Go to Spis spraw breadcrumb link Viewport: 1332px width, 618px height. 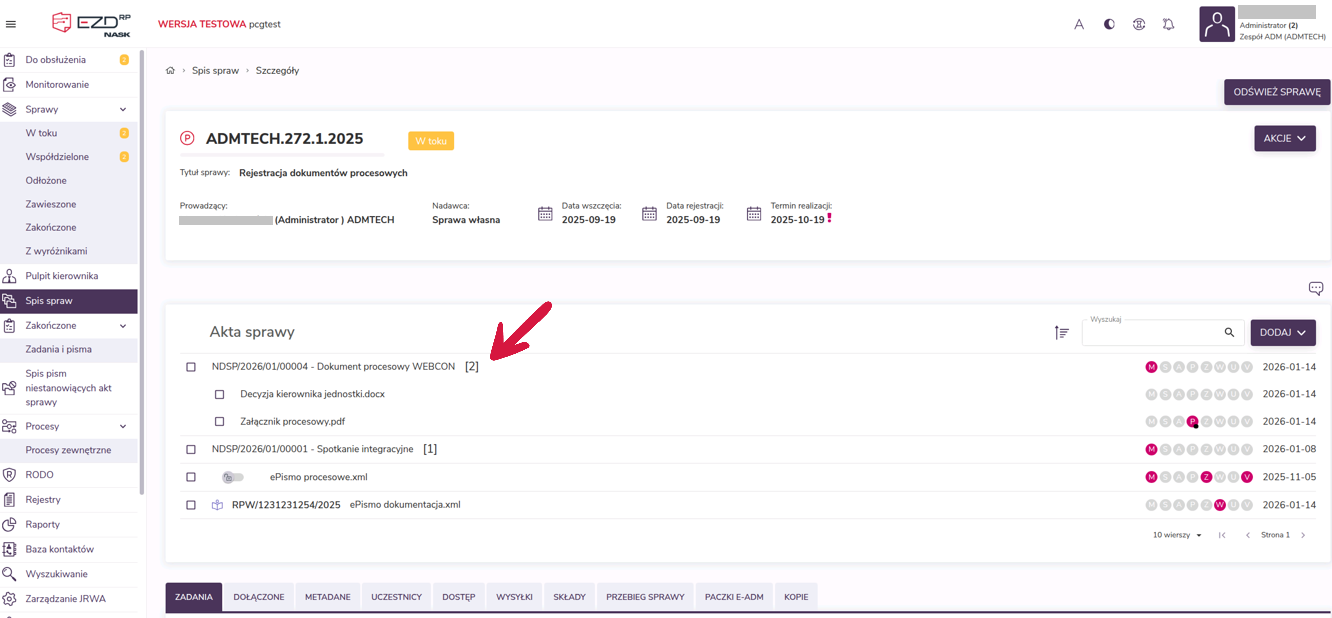pos(215,71)
